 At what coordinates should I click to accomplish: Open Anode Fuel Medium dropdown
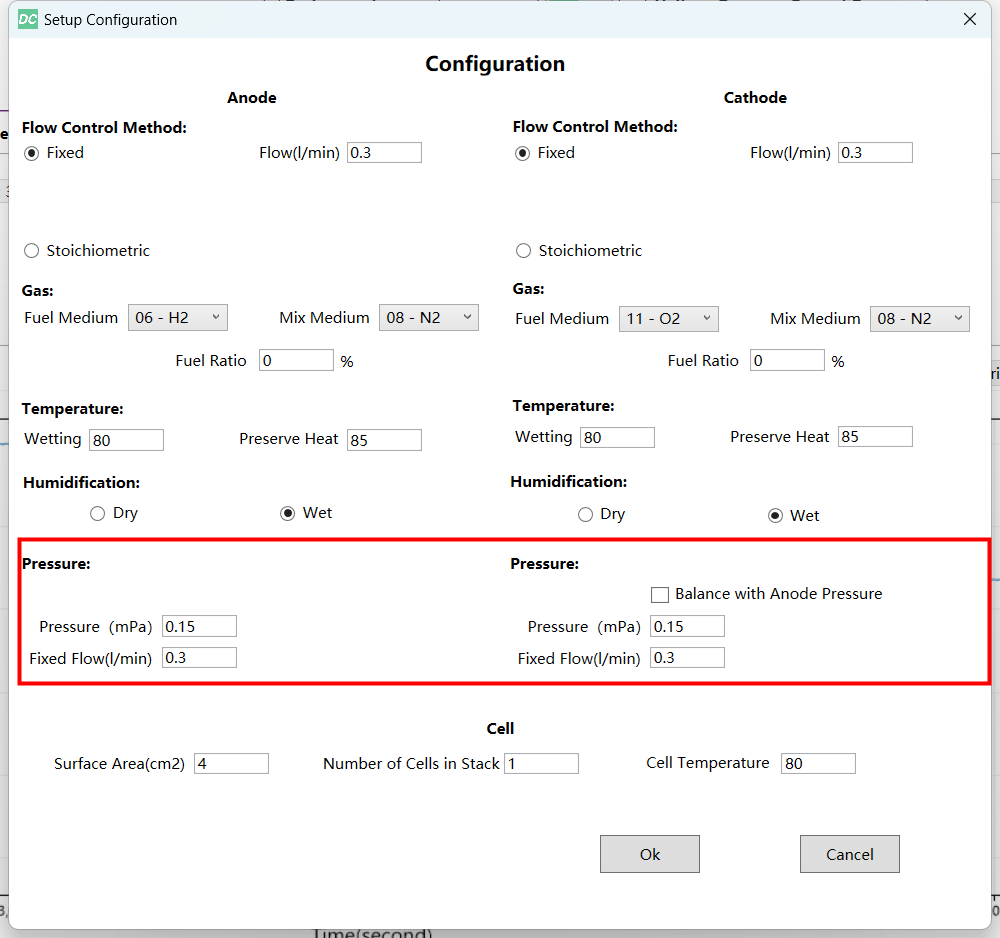pos(178,318)
